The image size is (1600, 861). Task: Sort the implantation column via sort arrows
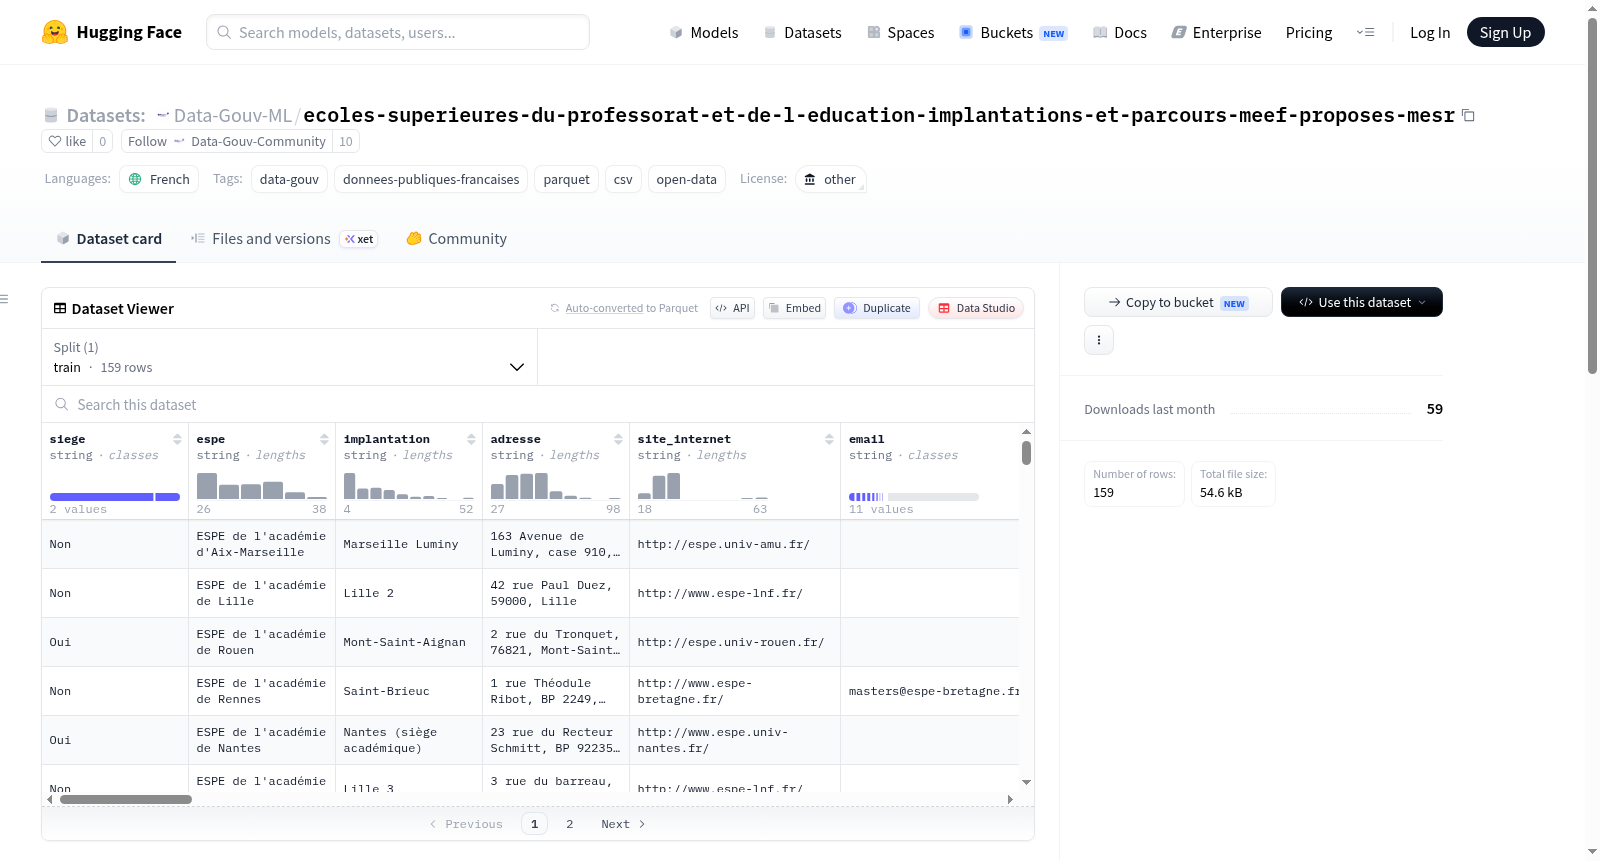coord(471,439)
